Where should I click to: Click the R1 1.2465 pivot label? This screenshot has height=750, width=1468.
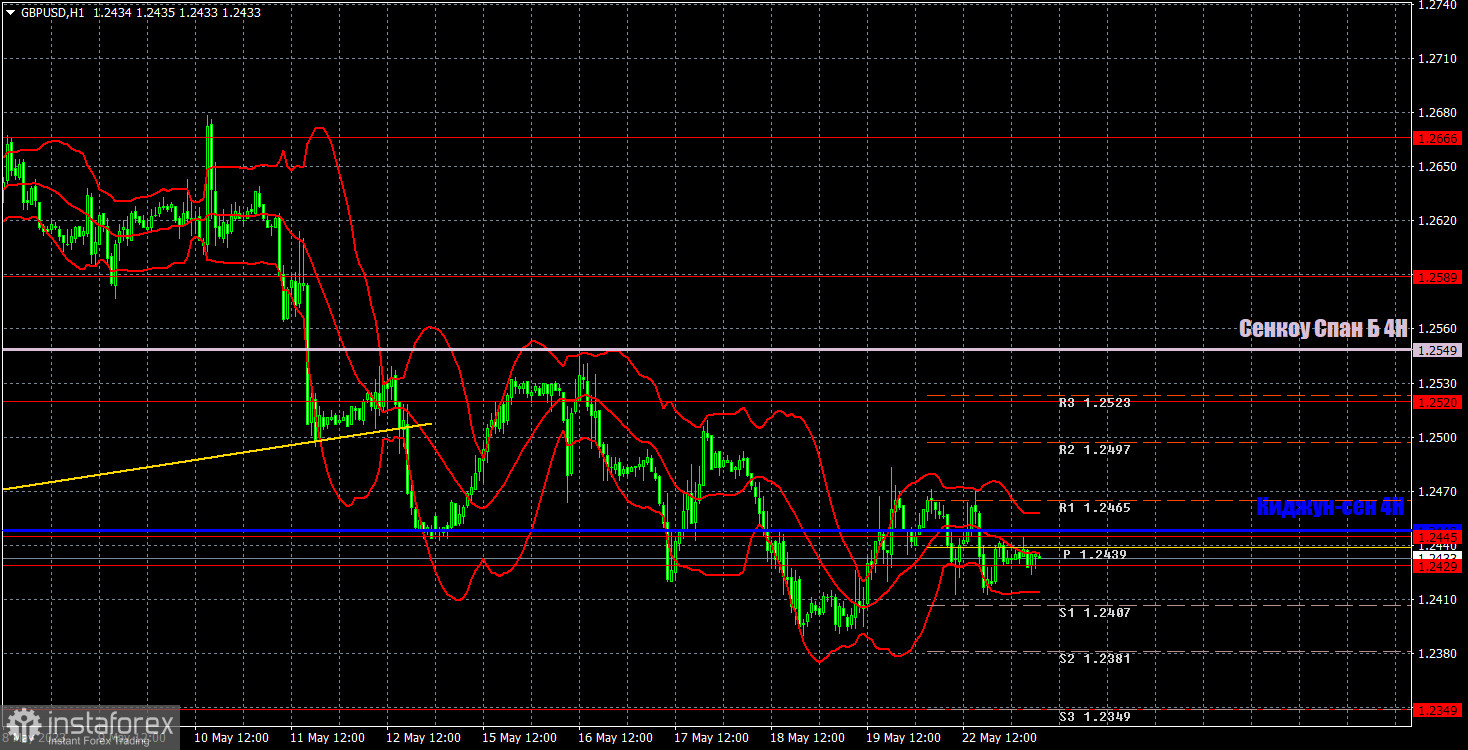pos(1094,507)
